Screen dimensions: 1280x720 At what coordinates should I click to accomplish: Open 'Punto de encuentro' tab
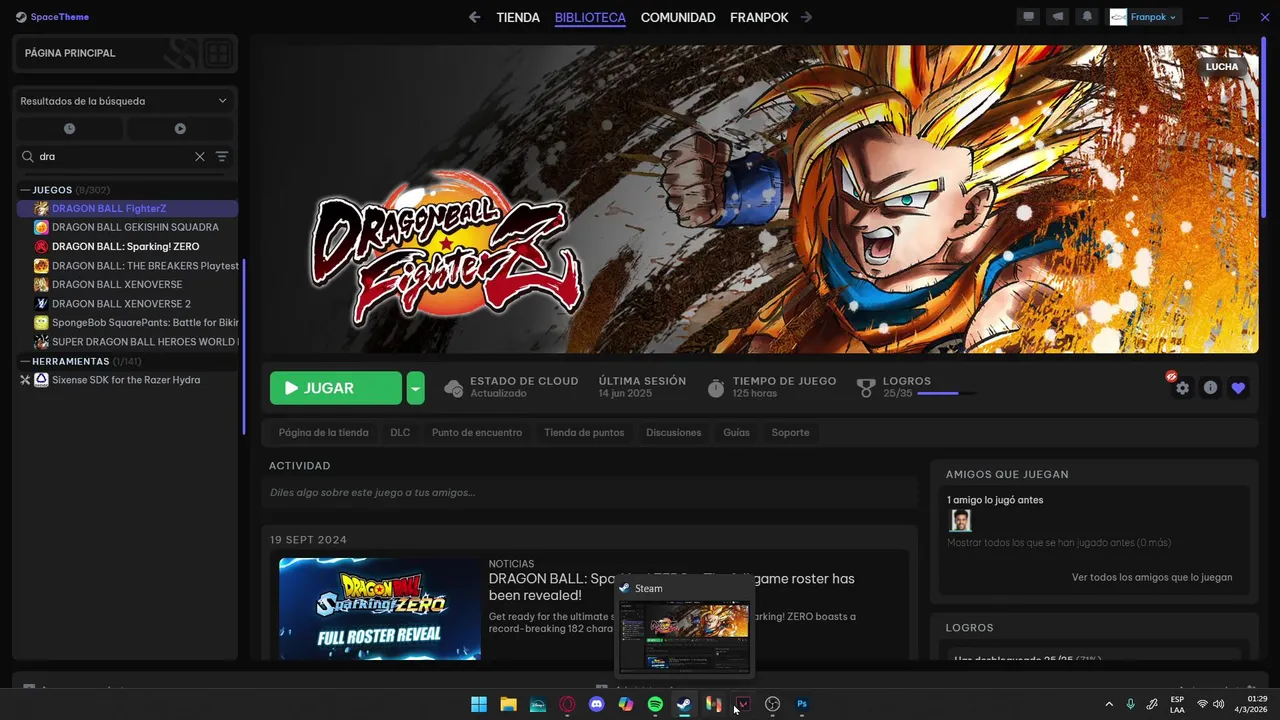477,433
